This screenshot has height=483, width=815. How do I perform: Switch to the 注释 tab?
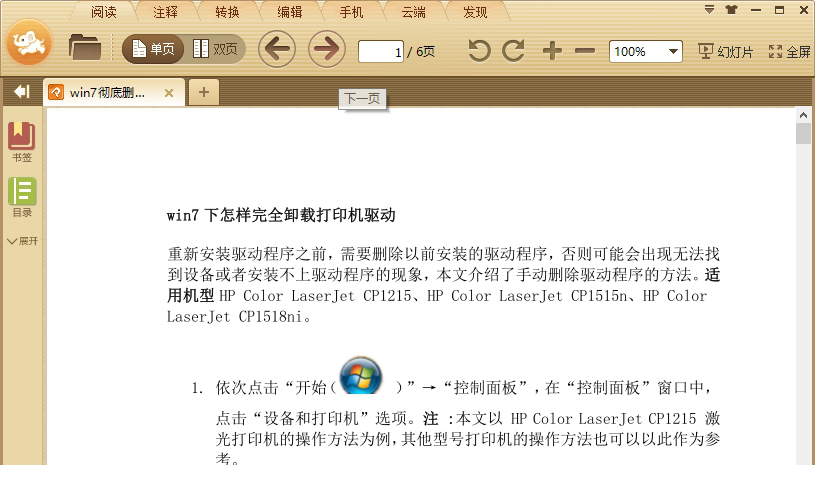point(166,12)
